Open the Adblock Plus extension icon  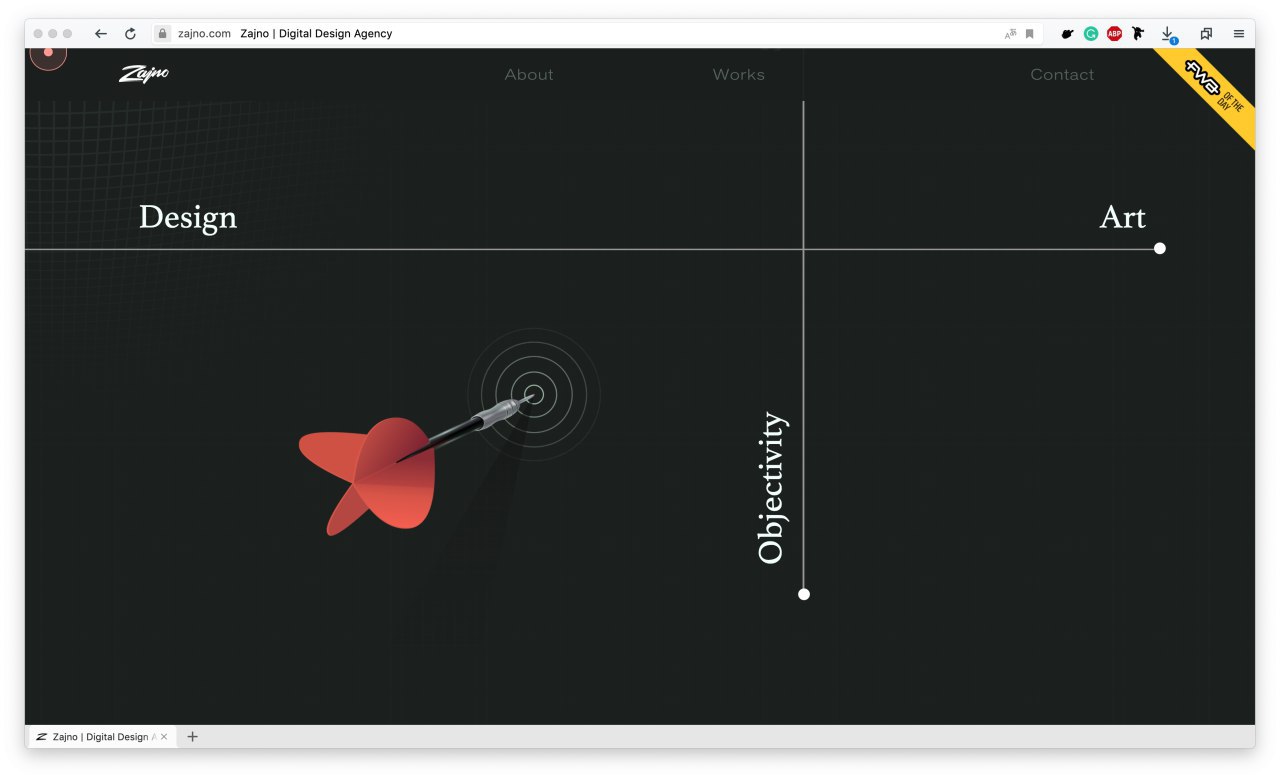(x=1114, y=34)
